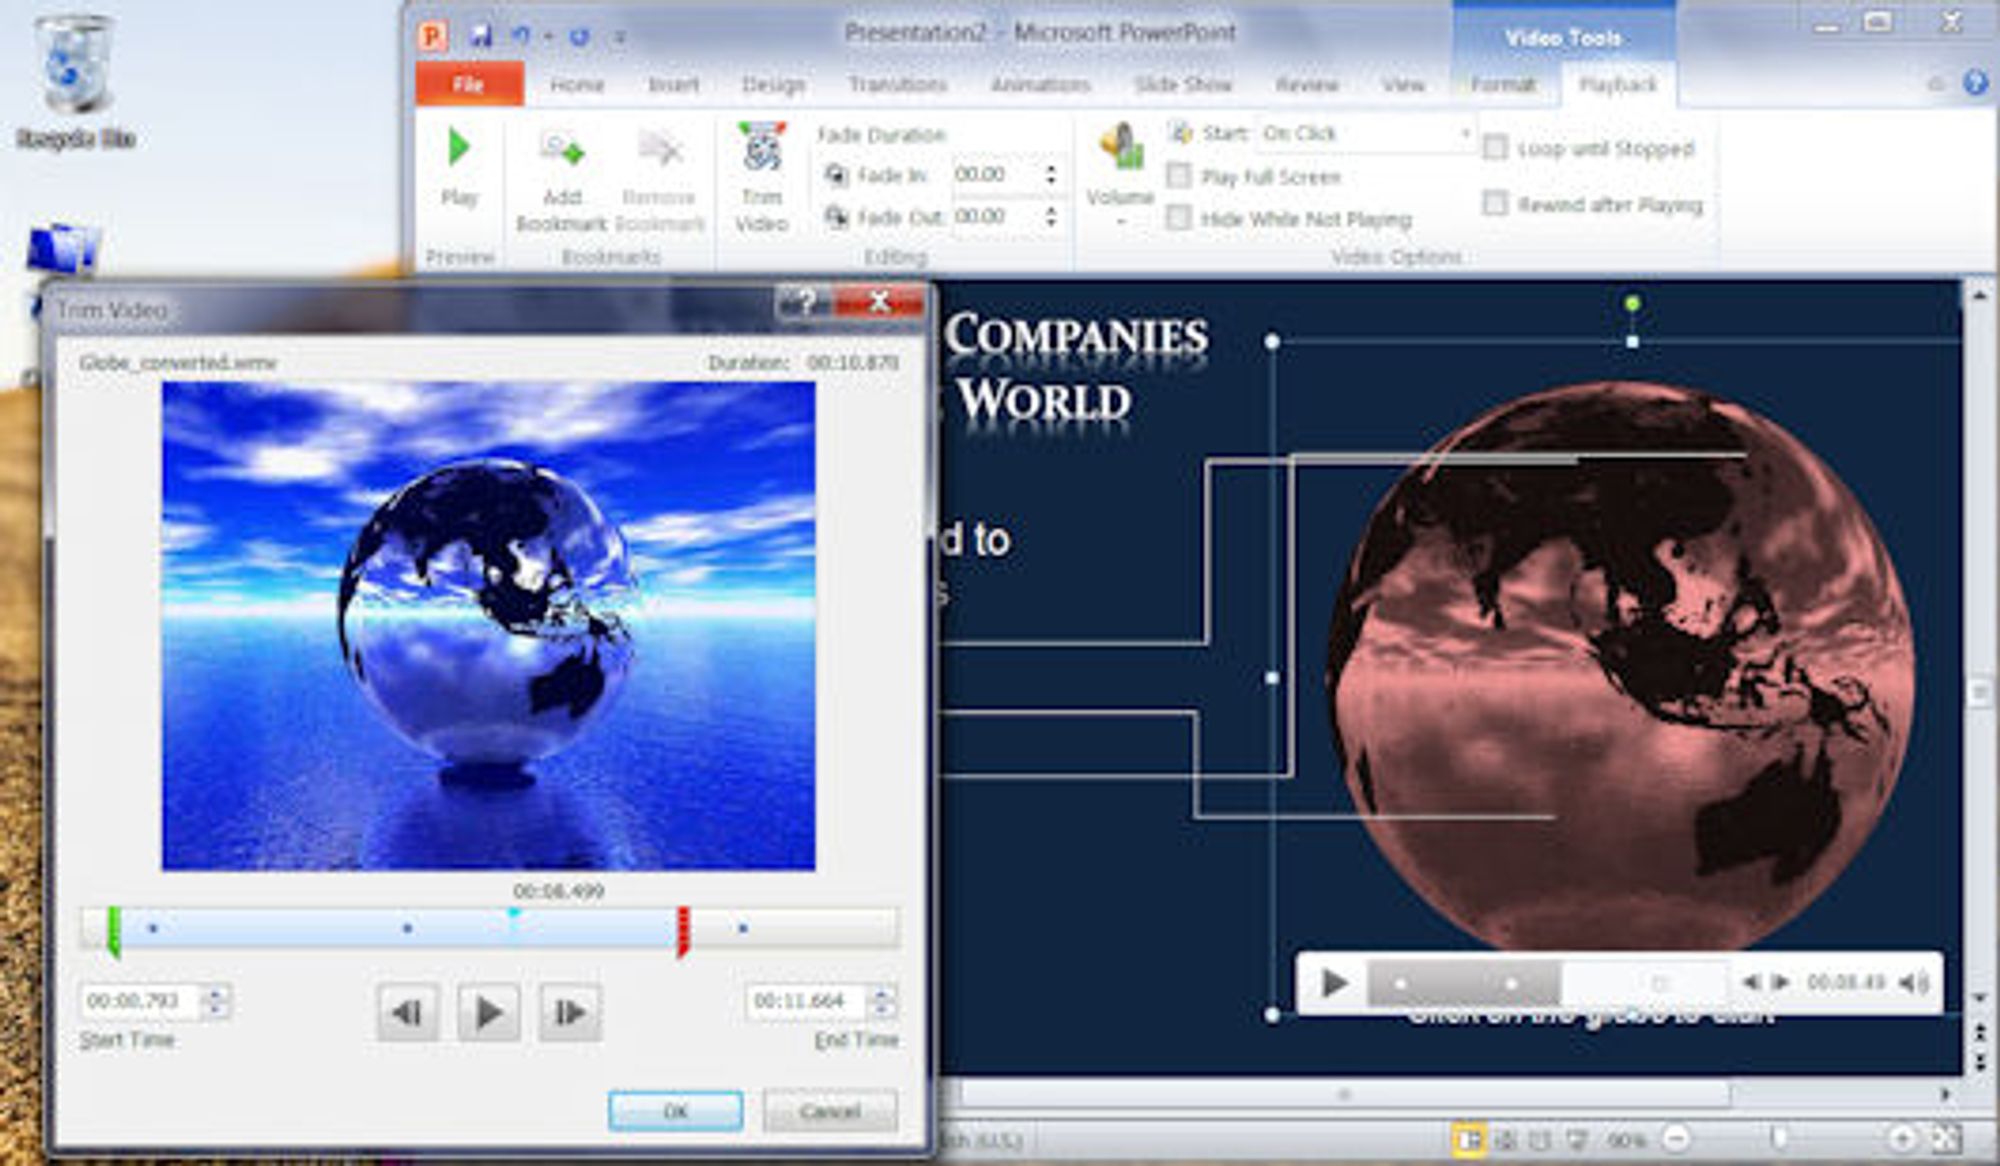2000x1166 pixels.
Task: Enable Hide While Not Playing checkbox
Action: 1179,217
